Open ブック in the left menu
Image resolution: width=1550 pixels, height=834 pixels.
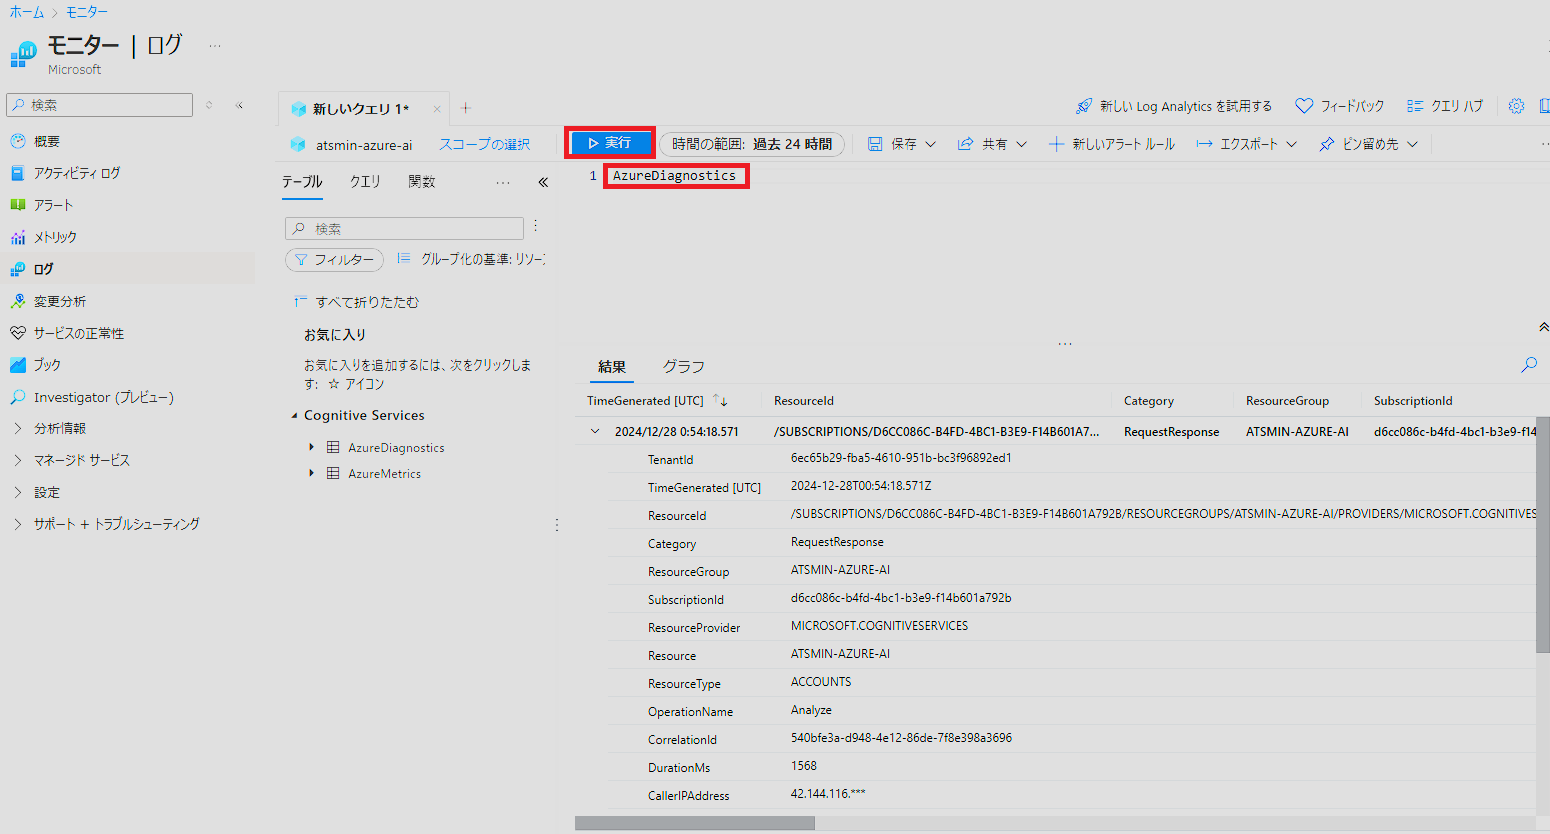click(x=47, y=365)
